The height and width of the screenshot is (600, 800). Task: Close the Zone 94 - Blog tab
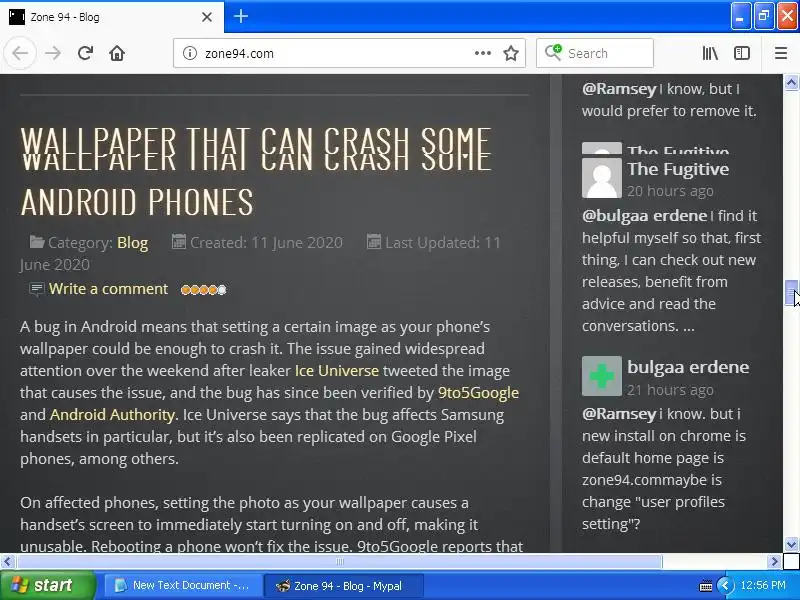[x=207, y=17]
